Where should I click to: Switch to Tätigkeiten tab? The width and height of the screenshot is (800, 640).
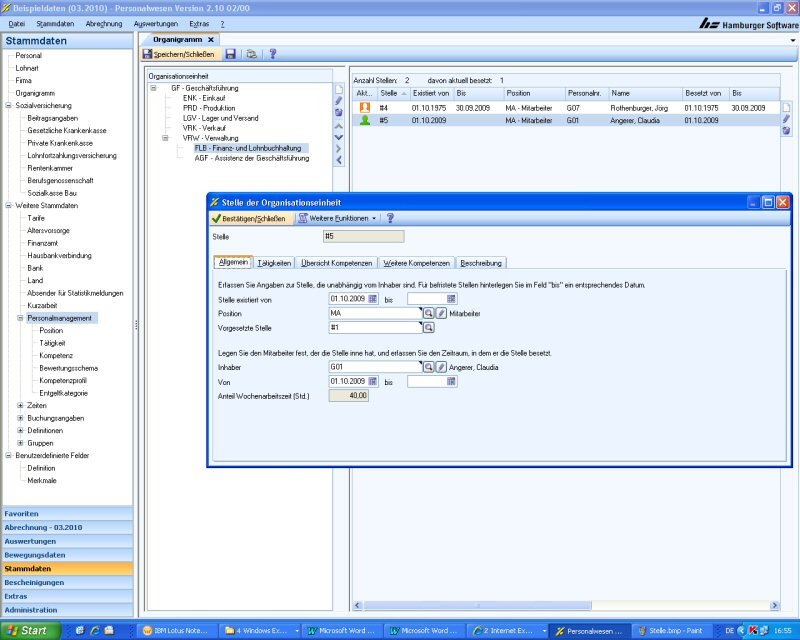tap(274, 263)
